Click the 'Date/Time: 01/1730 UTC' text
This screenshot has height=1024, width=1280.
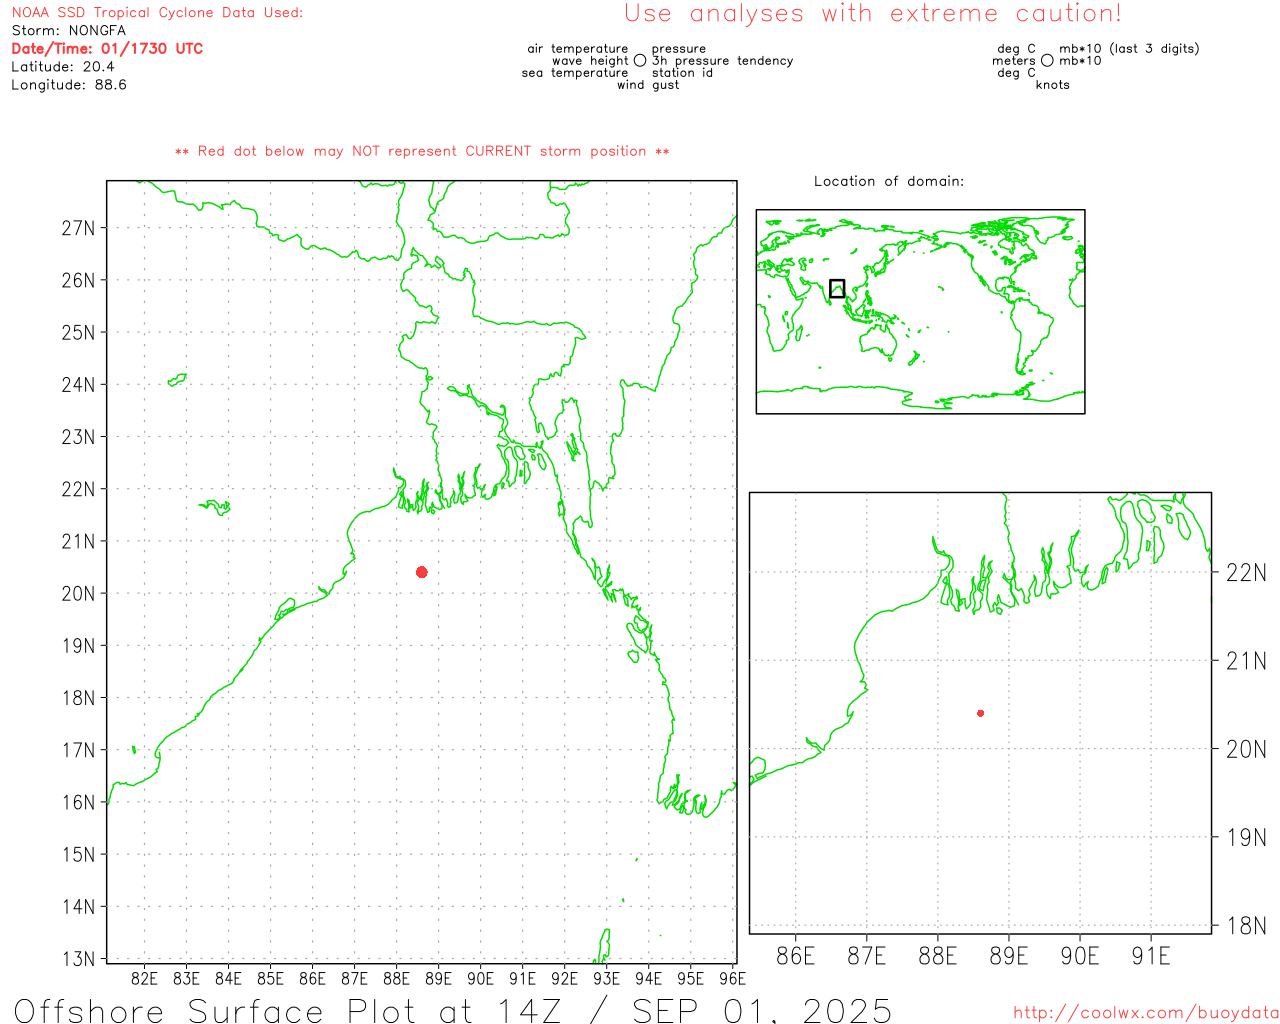point(107,49)
